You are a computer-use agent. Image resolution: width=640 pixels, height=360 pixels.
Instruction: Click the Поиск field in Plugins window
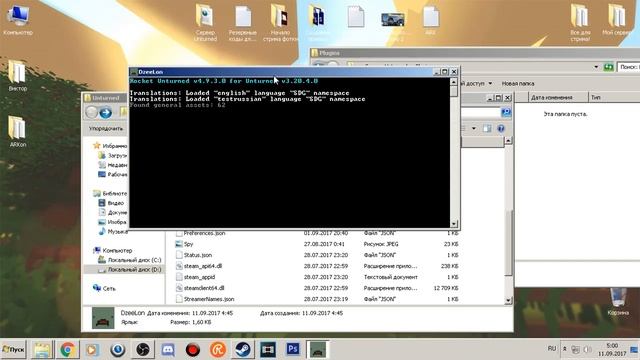629,67
